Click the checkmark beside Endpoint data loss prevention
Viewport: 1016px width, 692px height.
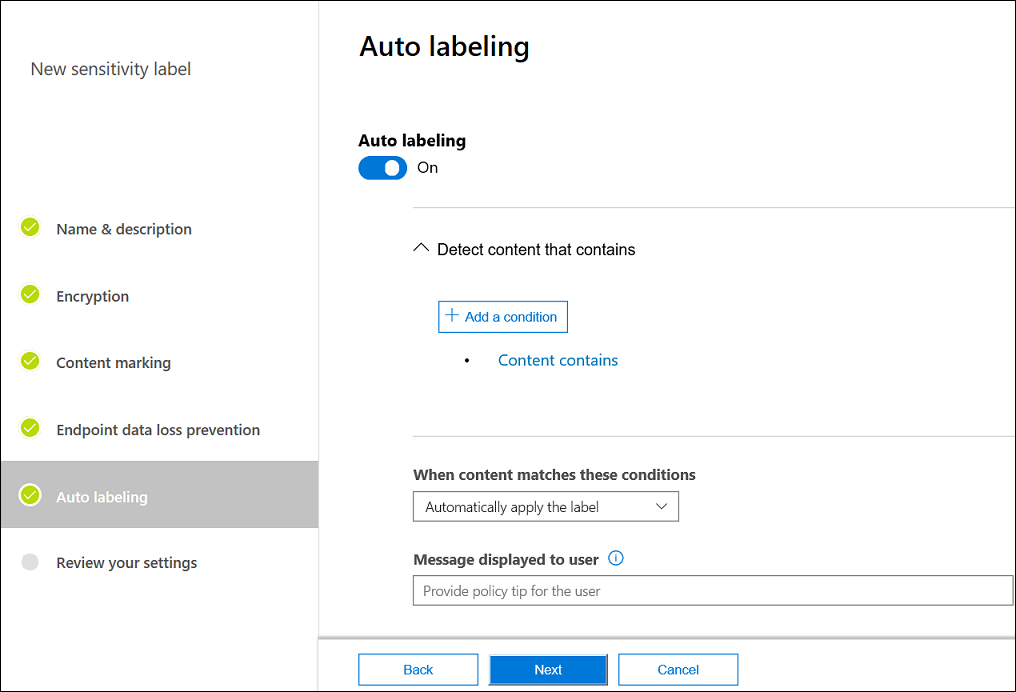30,429
